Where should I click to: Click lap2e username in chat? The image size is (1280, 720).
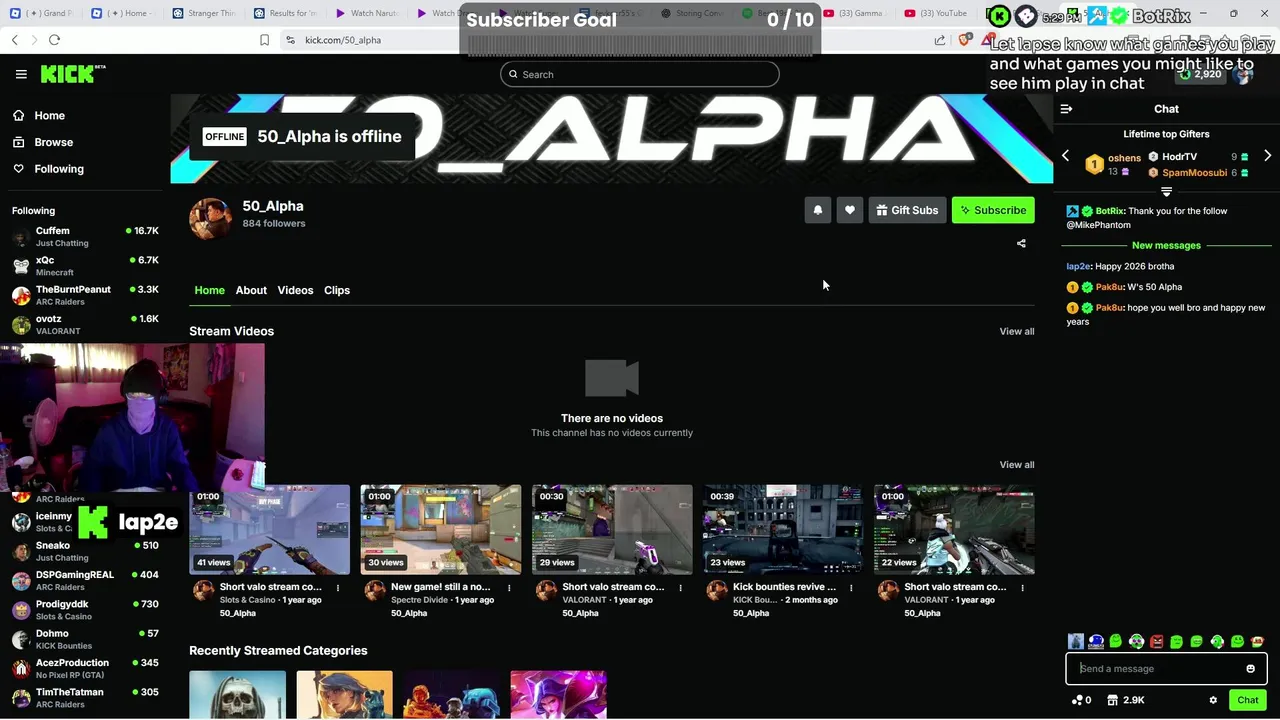coord(1078,266)
